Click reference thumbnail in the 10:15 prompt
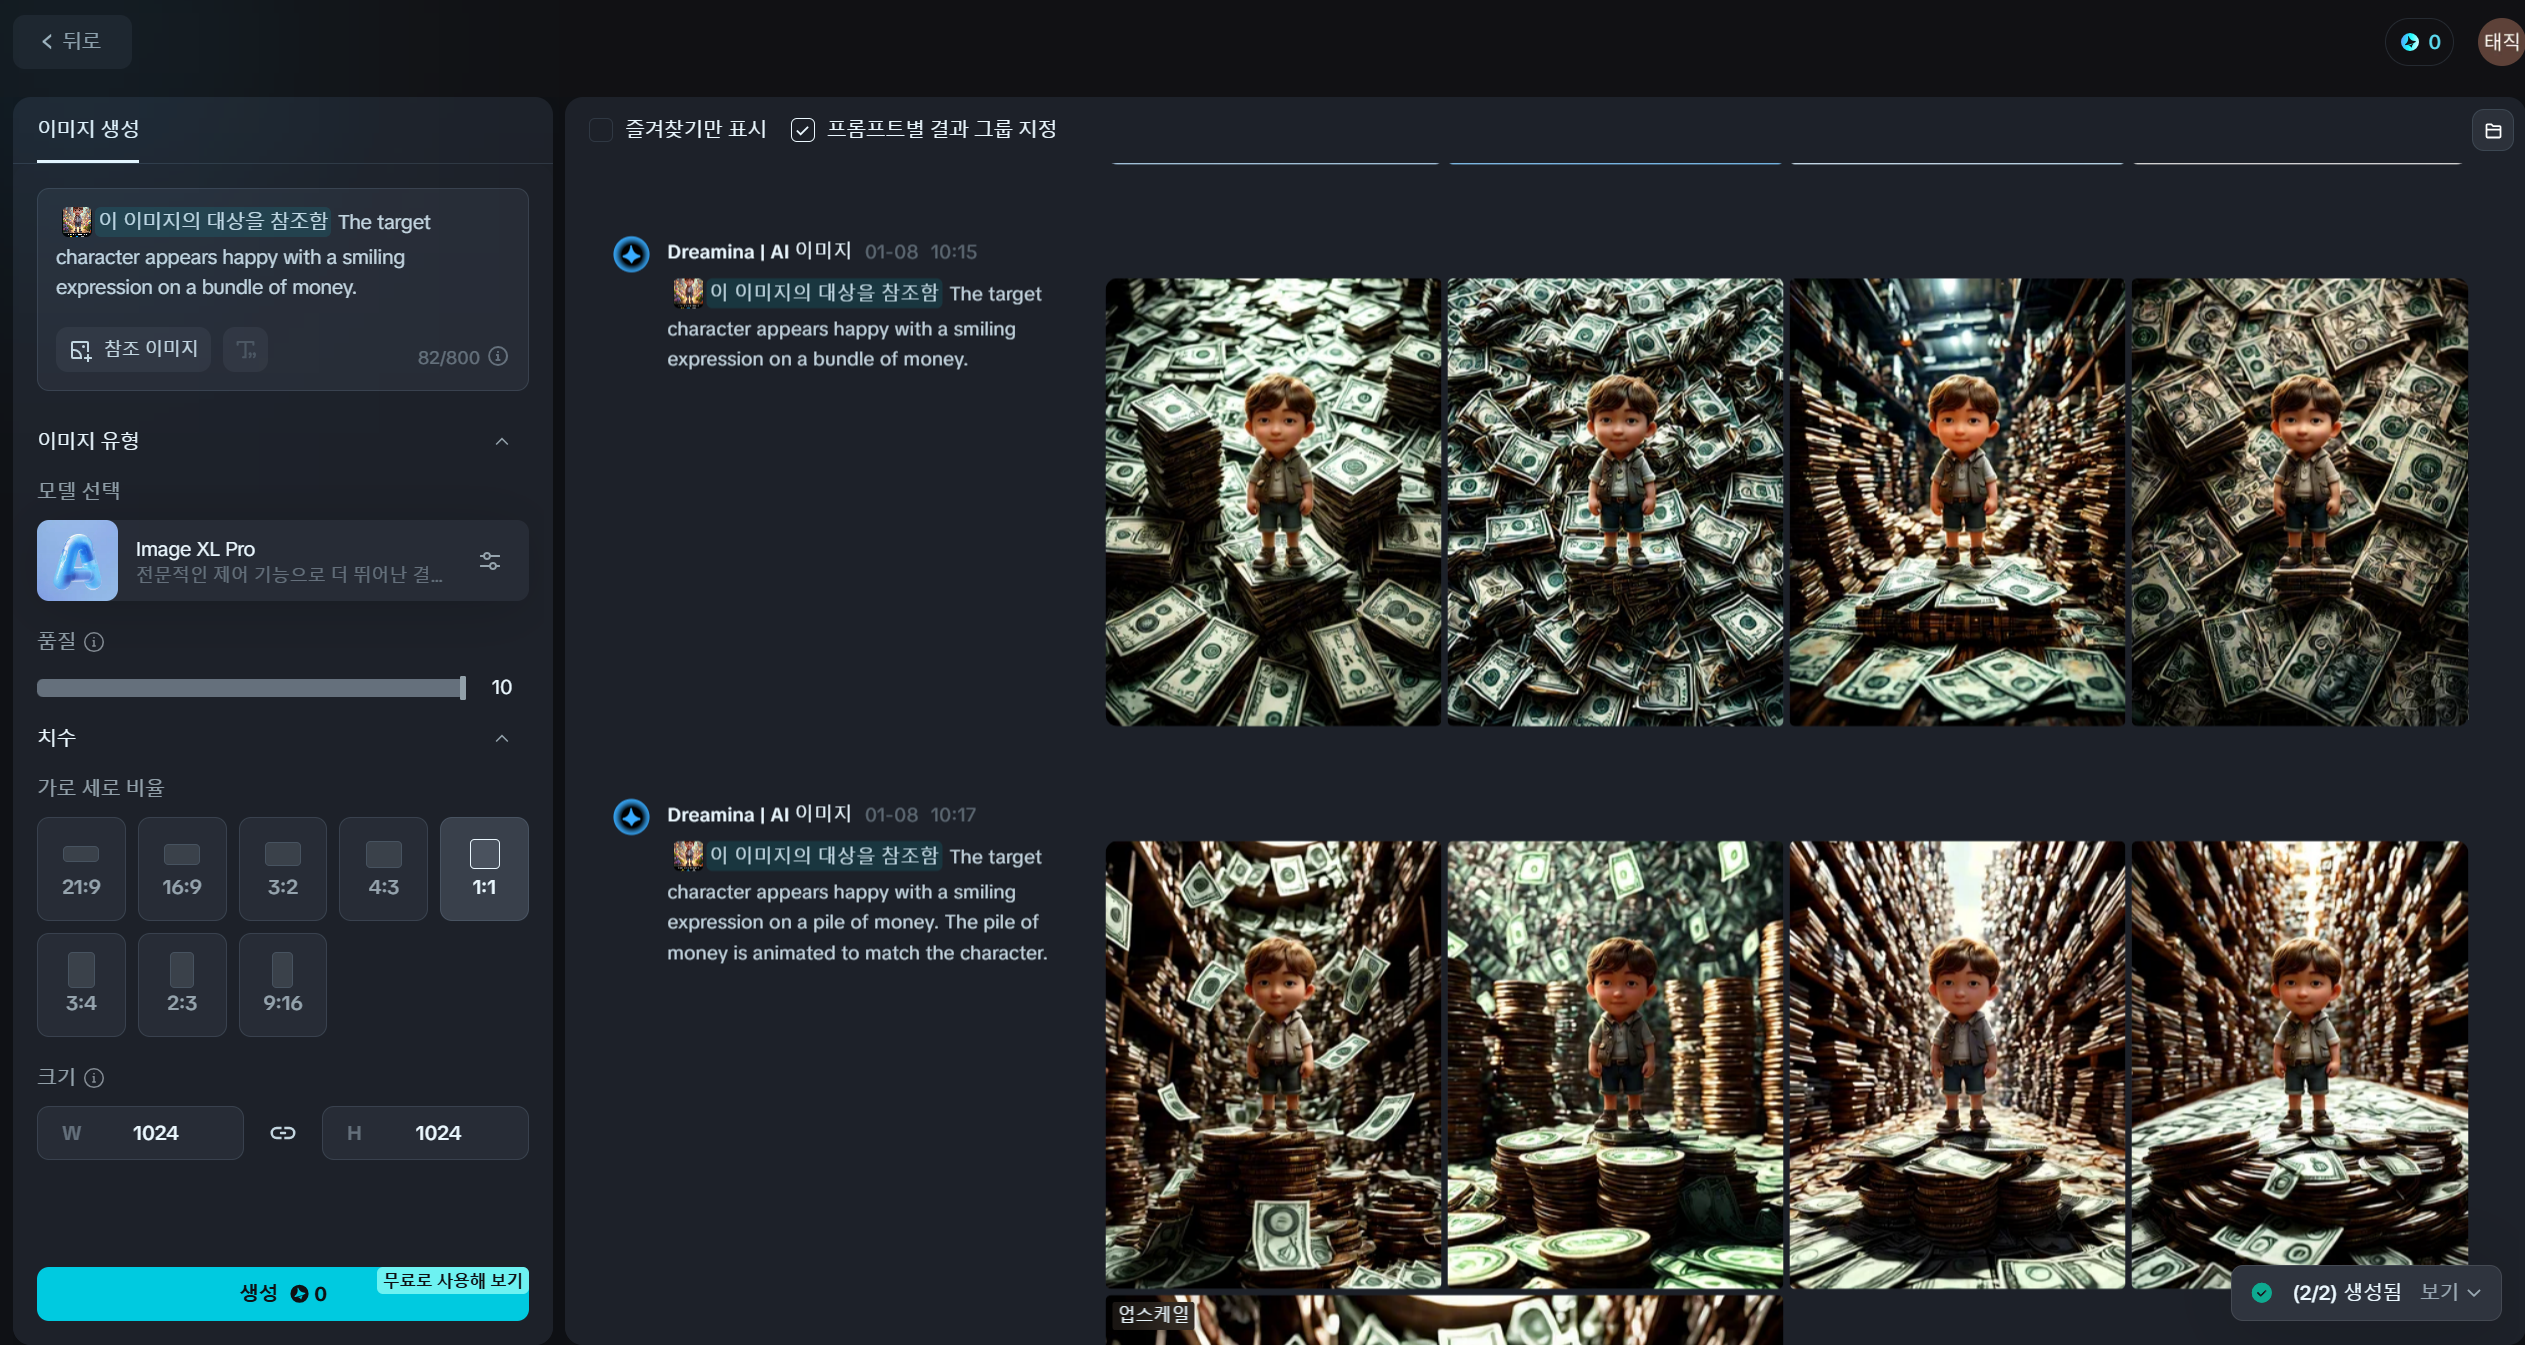Image resolution: width=2525 pixels, height=1345 pixels. 688,293
